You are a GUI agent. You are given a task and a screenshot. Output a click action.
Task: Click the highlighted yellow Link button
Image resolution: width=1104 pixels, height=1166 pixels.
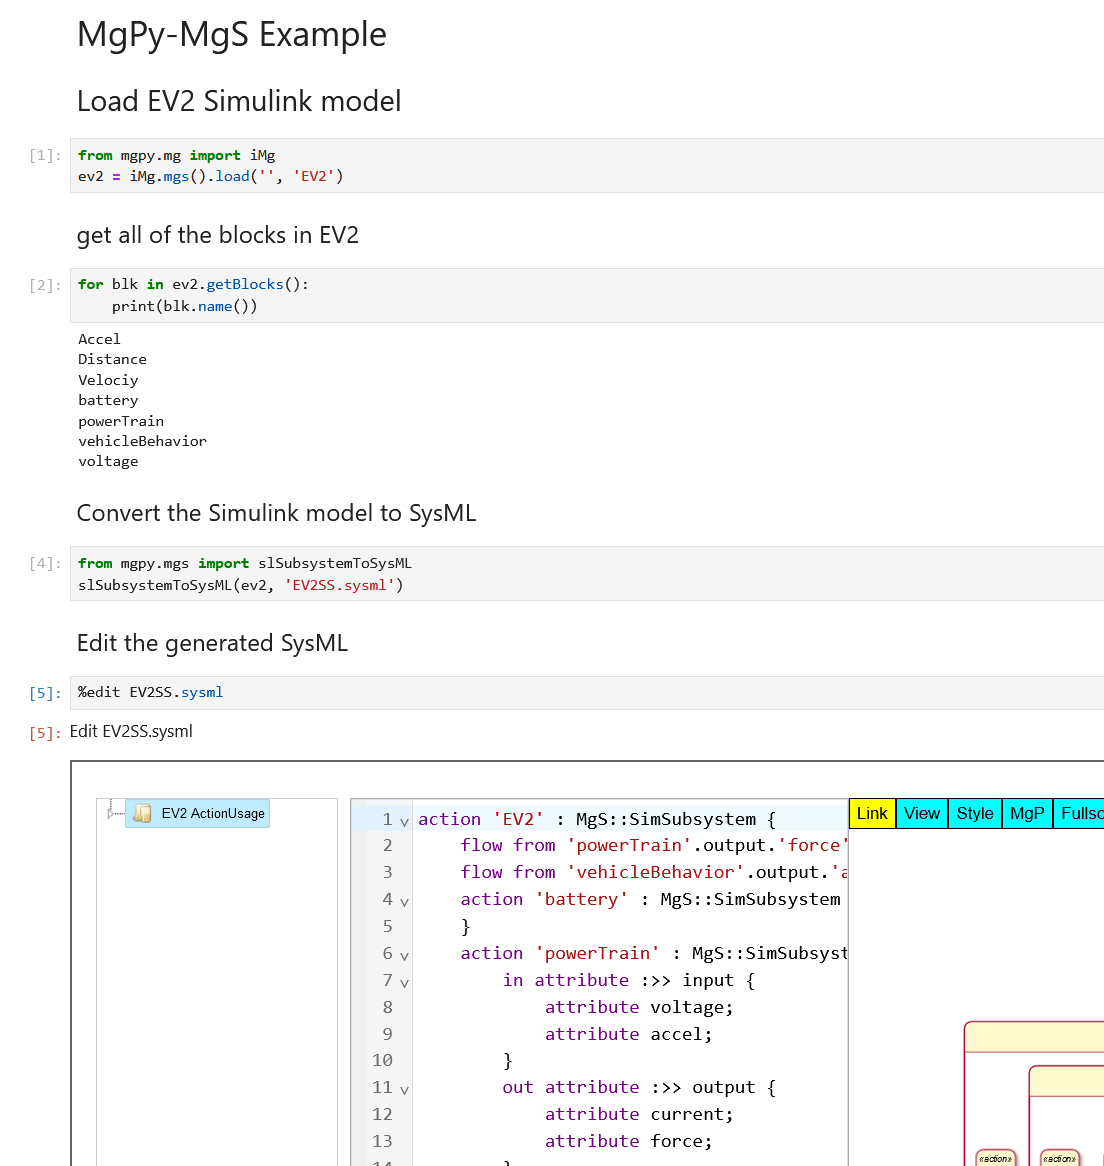click(871, 813)
